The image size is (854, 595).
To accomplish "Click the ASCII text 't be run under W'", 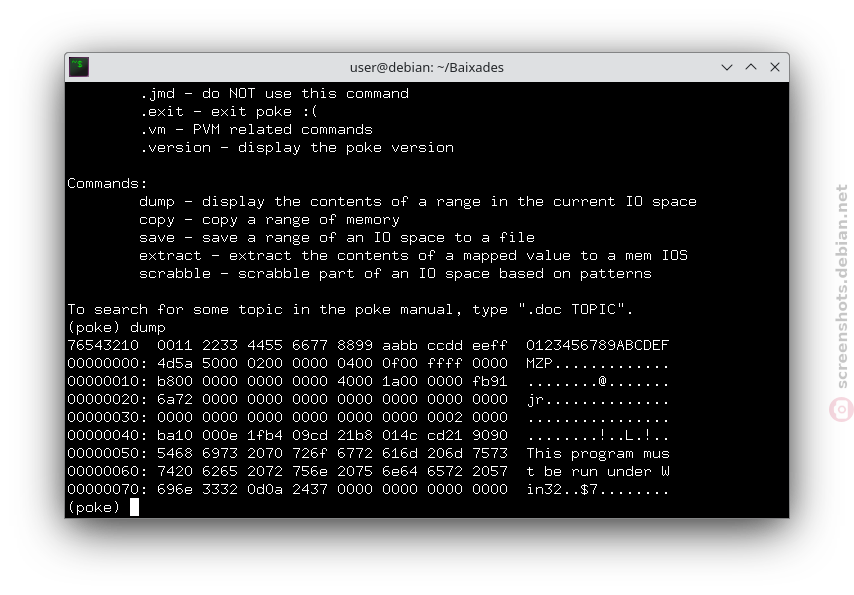I will point(597,471).
